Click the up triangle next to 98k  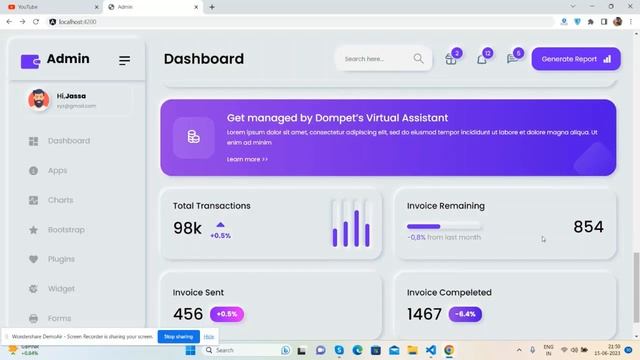220,224
